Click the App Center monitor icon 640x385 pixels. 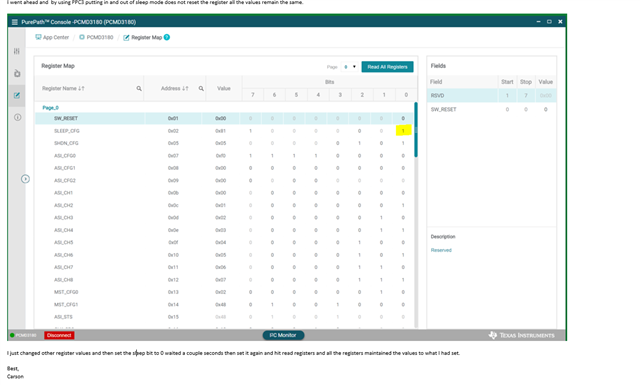[38, 37]
